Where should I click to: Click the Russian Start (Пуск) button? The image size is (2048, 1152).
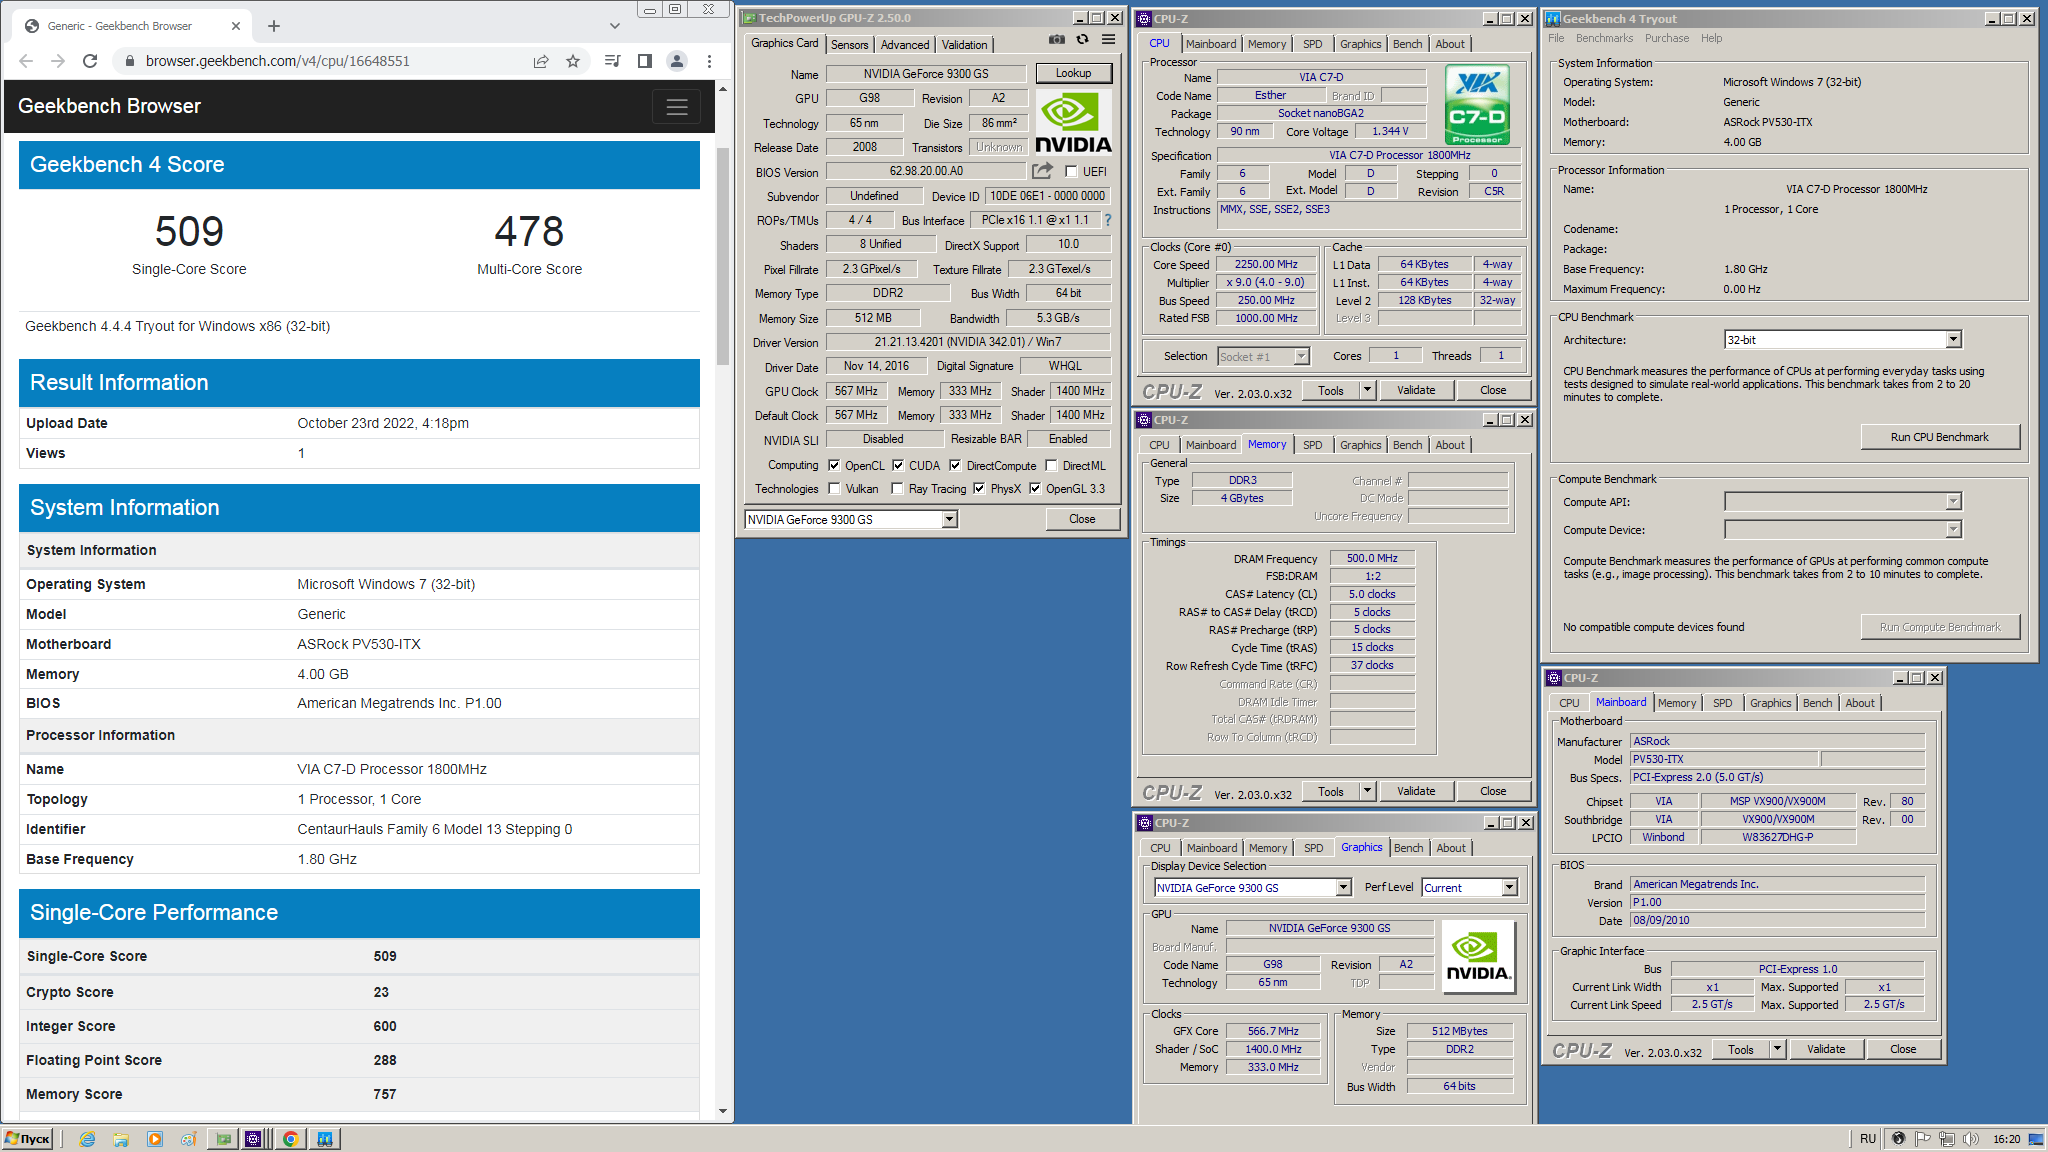(27, 1139)
